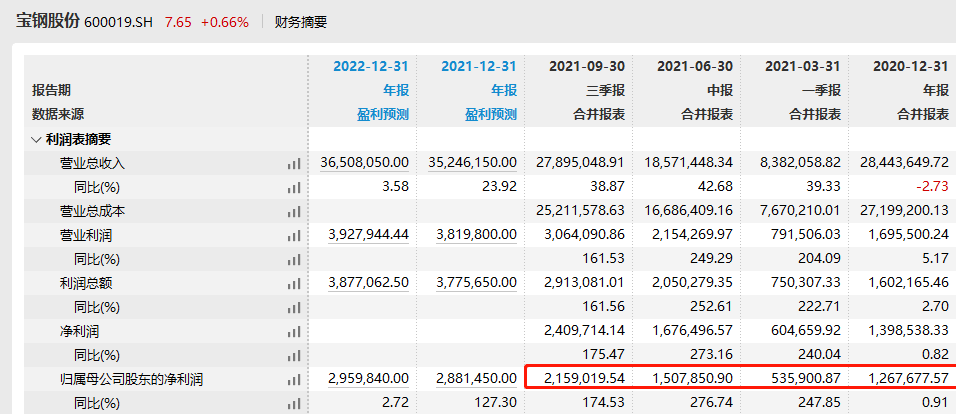Viewport: 956px width, 414px height.
Task: Click chart icon beside 净利润
Action: tap(294, 332)
